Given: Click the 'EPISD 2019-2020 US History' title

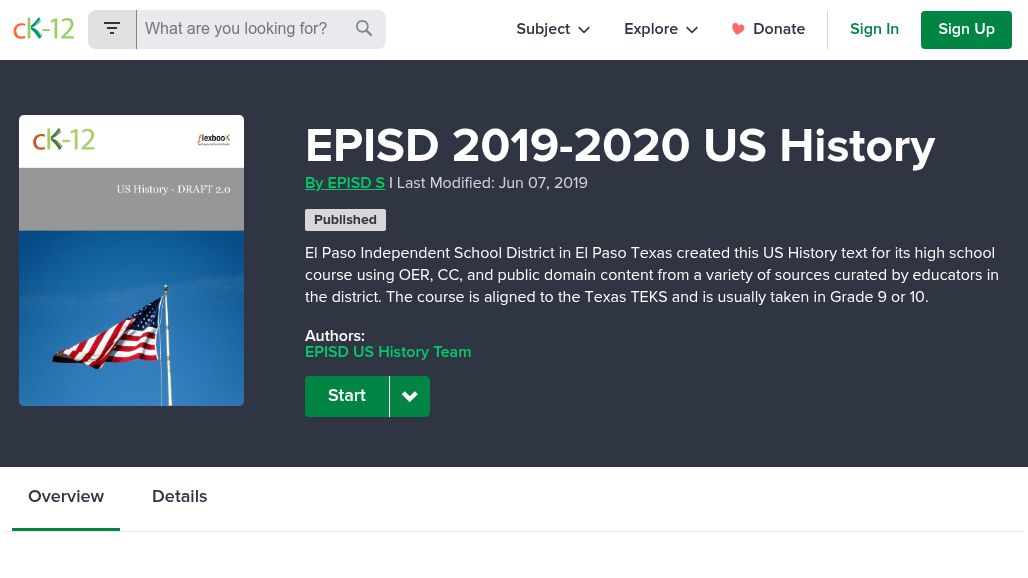Looking at the screenshot, I should click(620, 145).
